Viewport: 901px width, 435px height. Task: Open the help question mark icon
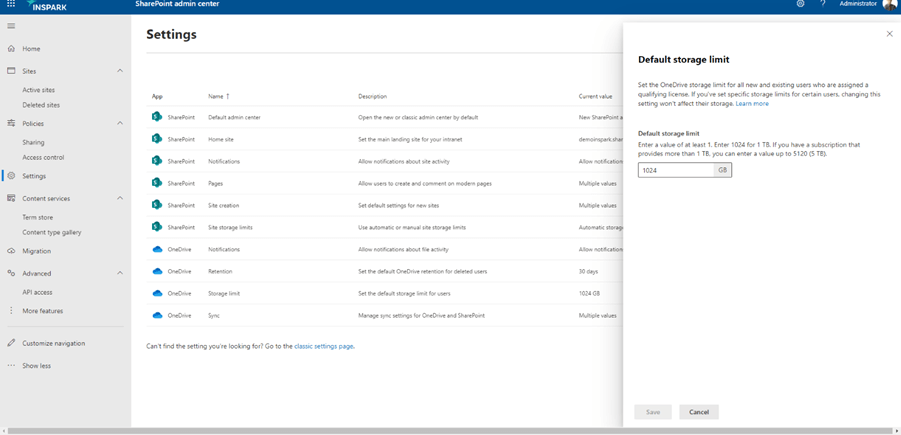pyautogui.click(x=823, y=4)
